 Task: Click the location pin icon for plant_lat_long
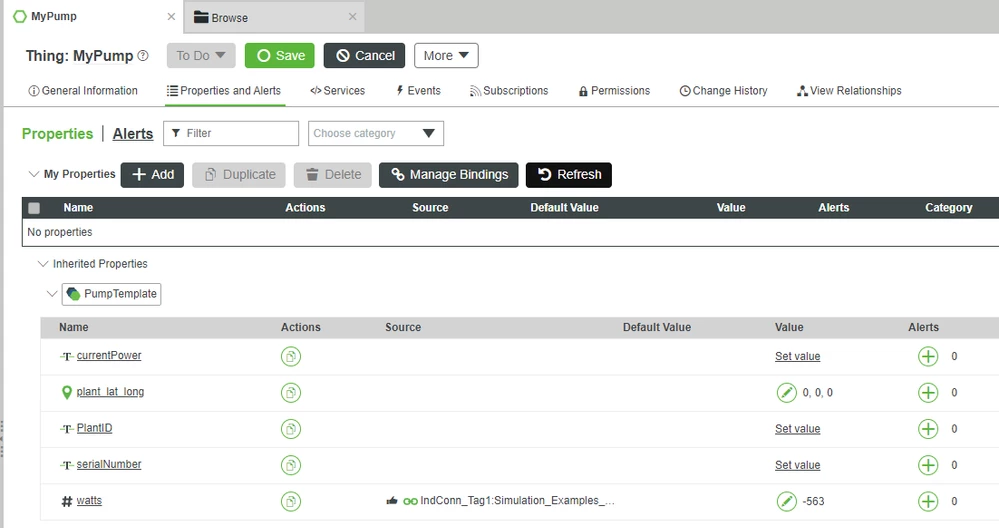pyautogui.click(x=66, y=392)
